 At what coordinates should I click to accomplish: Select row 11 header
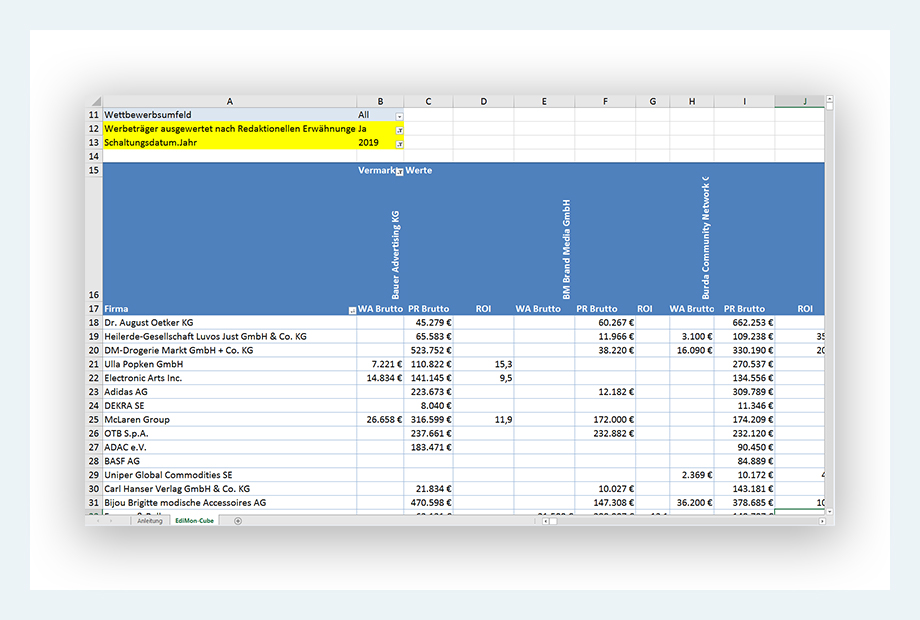pos(94,115)
